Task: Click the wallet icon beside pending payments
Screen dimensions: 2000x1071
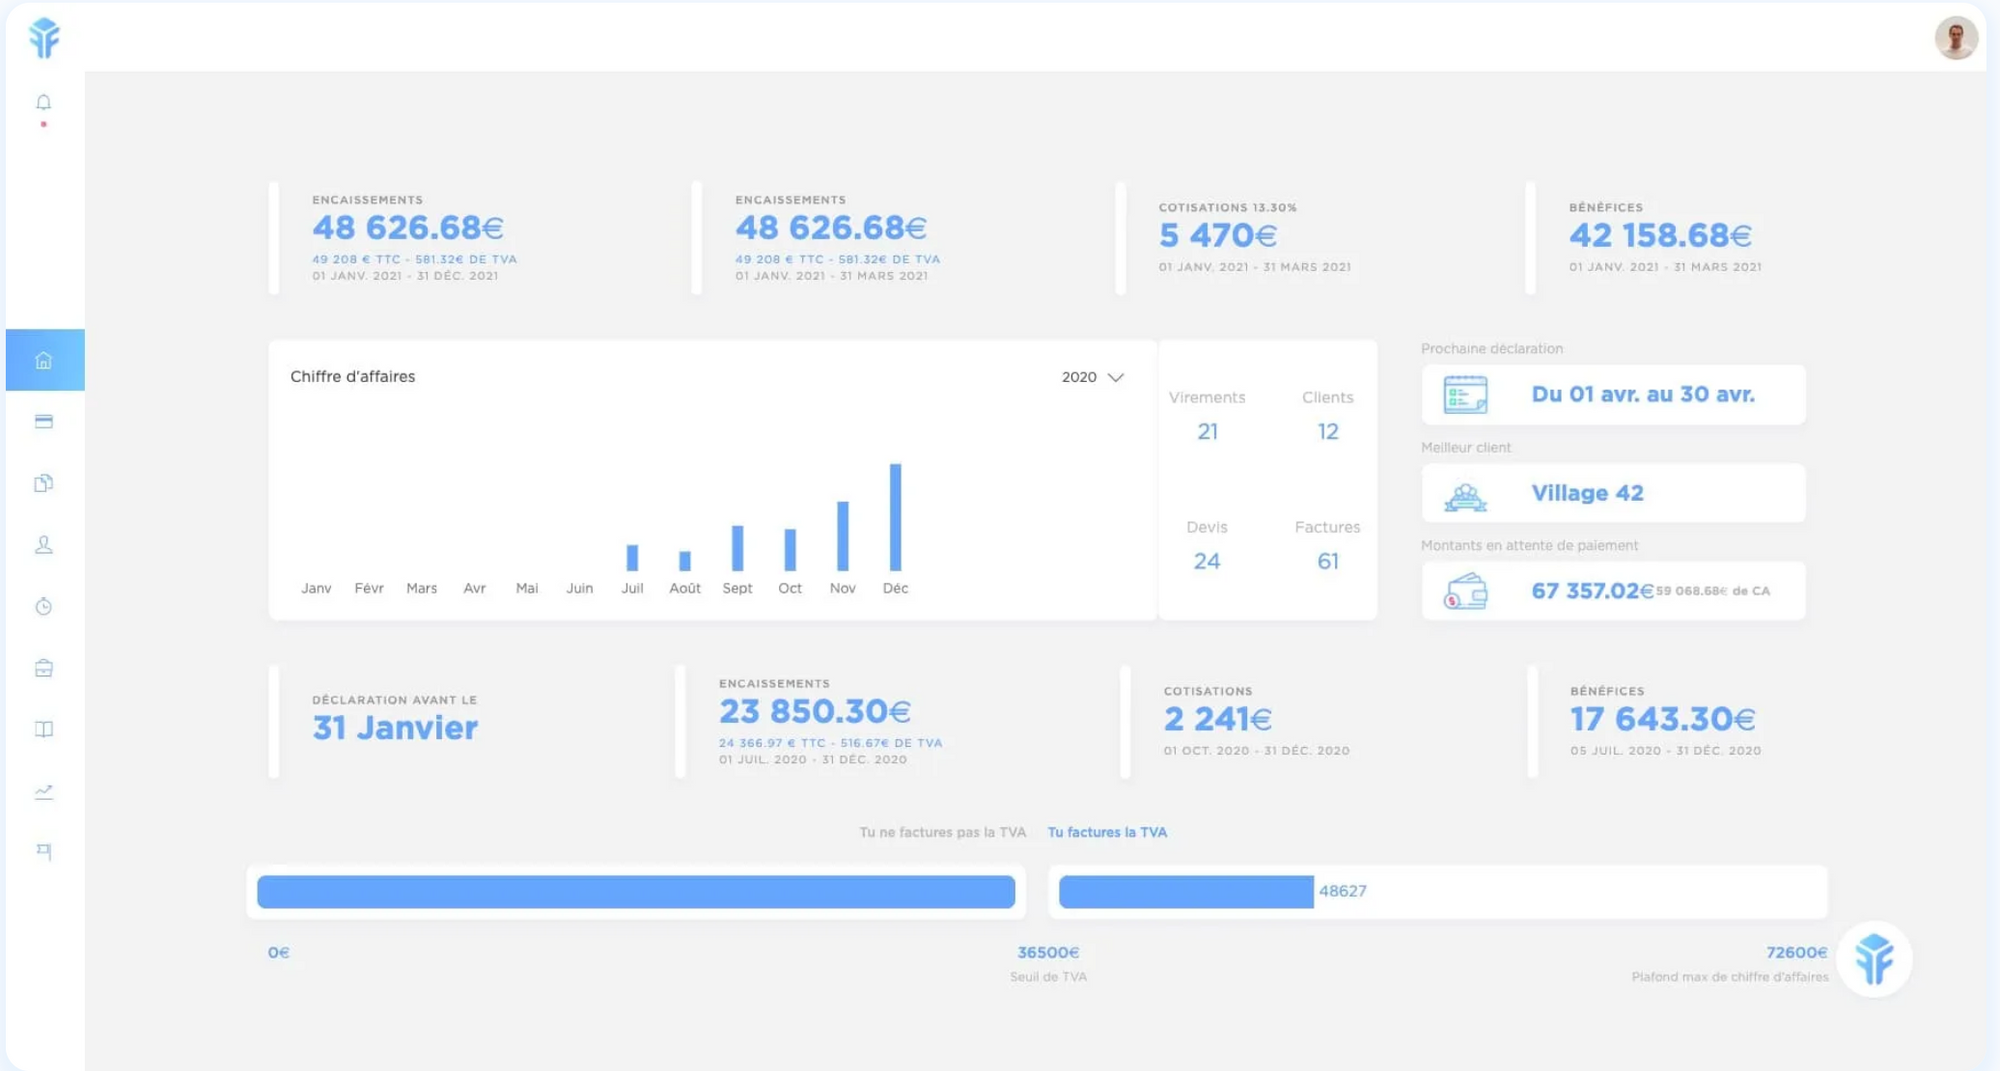Action: [1466, 590]
